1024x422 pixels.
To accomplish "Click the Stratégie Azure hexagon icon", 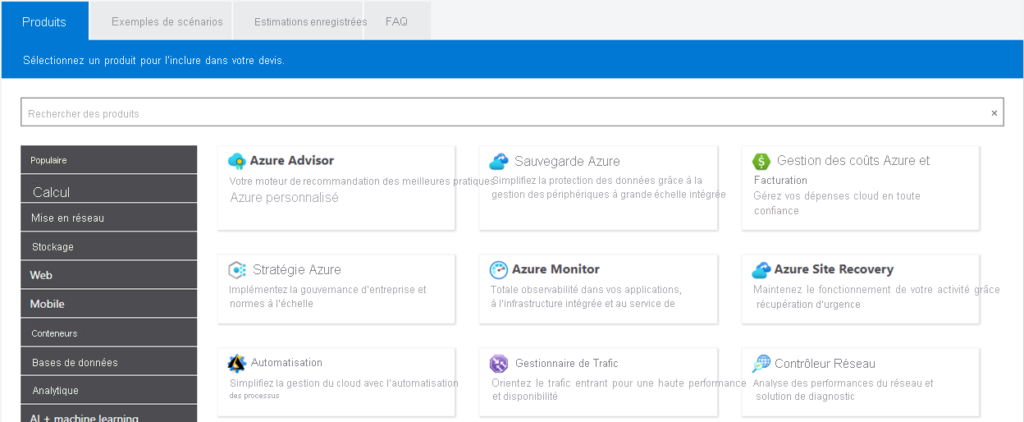I will click(x=237, y=269).
